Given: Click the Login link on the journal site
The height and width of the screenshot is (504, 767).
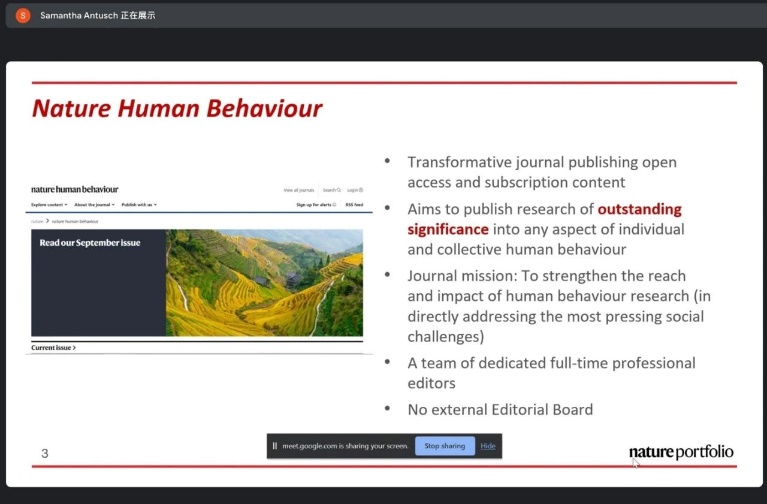Looking at the screenshot, I should [x=355, y=190].
